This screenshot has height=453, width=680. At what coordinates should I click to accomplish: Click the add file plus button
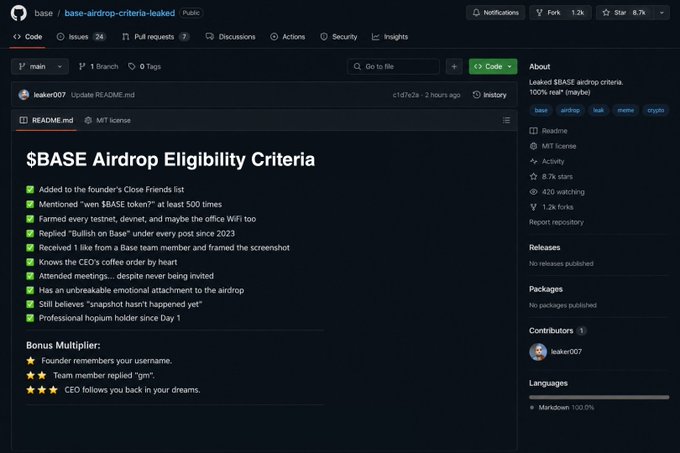tap(454, 66)
